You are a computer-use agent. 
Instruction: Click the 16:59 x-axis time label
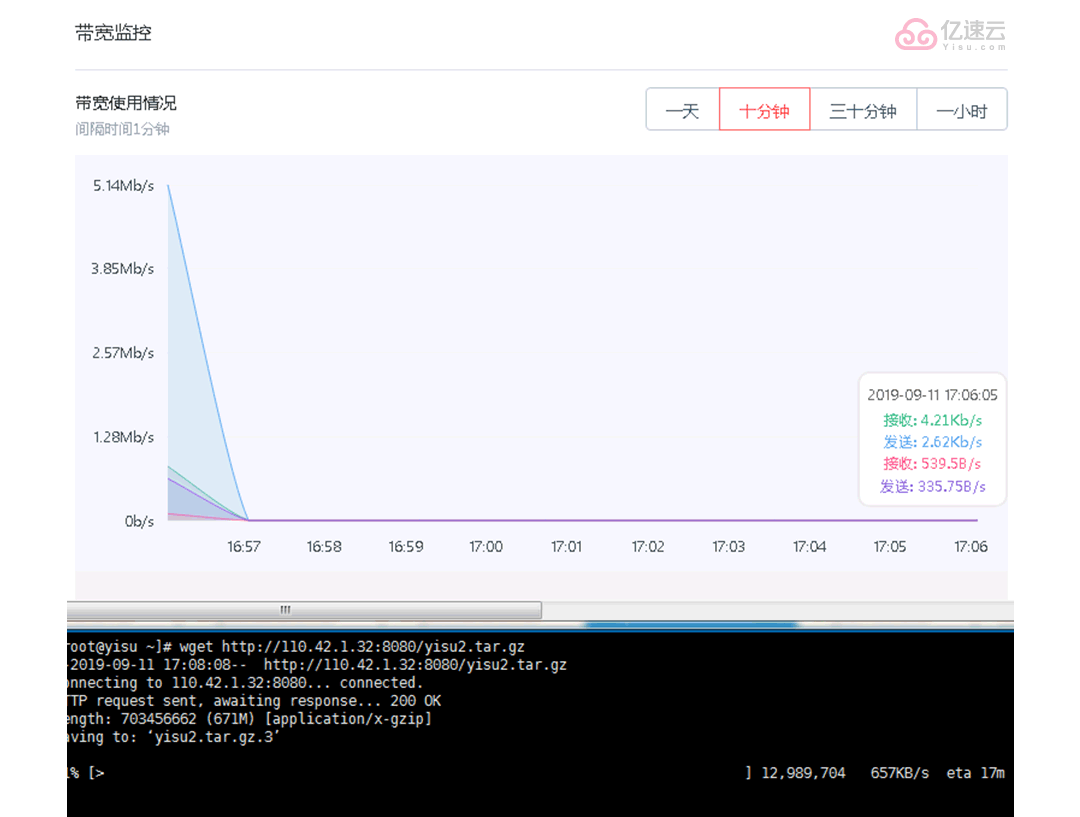point(406,546)
